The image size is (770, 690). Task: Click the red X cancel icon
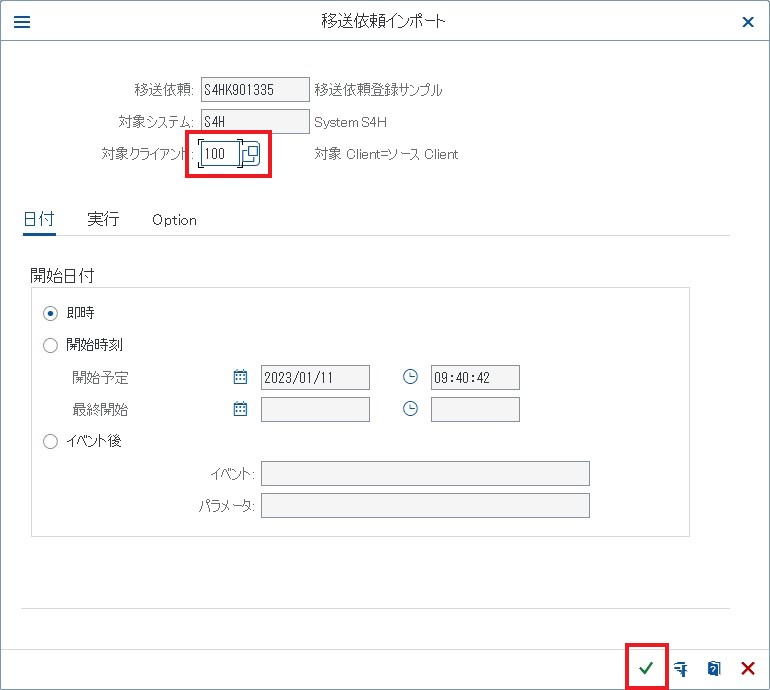747,668
